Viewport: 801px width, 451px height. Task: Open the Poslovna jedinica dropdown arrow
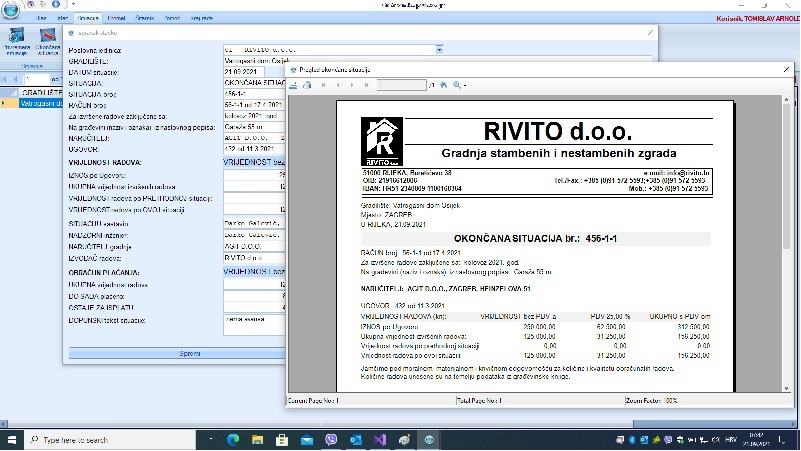[439, 50]
